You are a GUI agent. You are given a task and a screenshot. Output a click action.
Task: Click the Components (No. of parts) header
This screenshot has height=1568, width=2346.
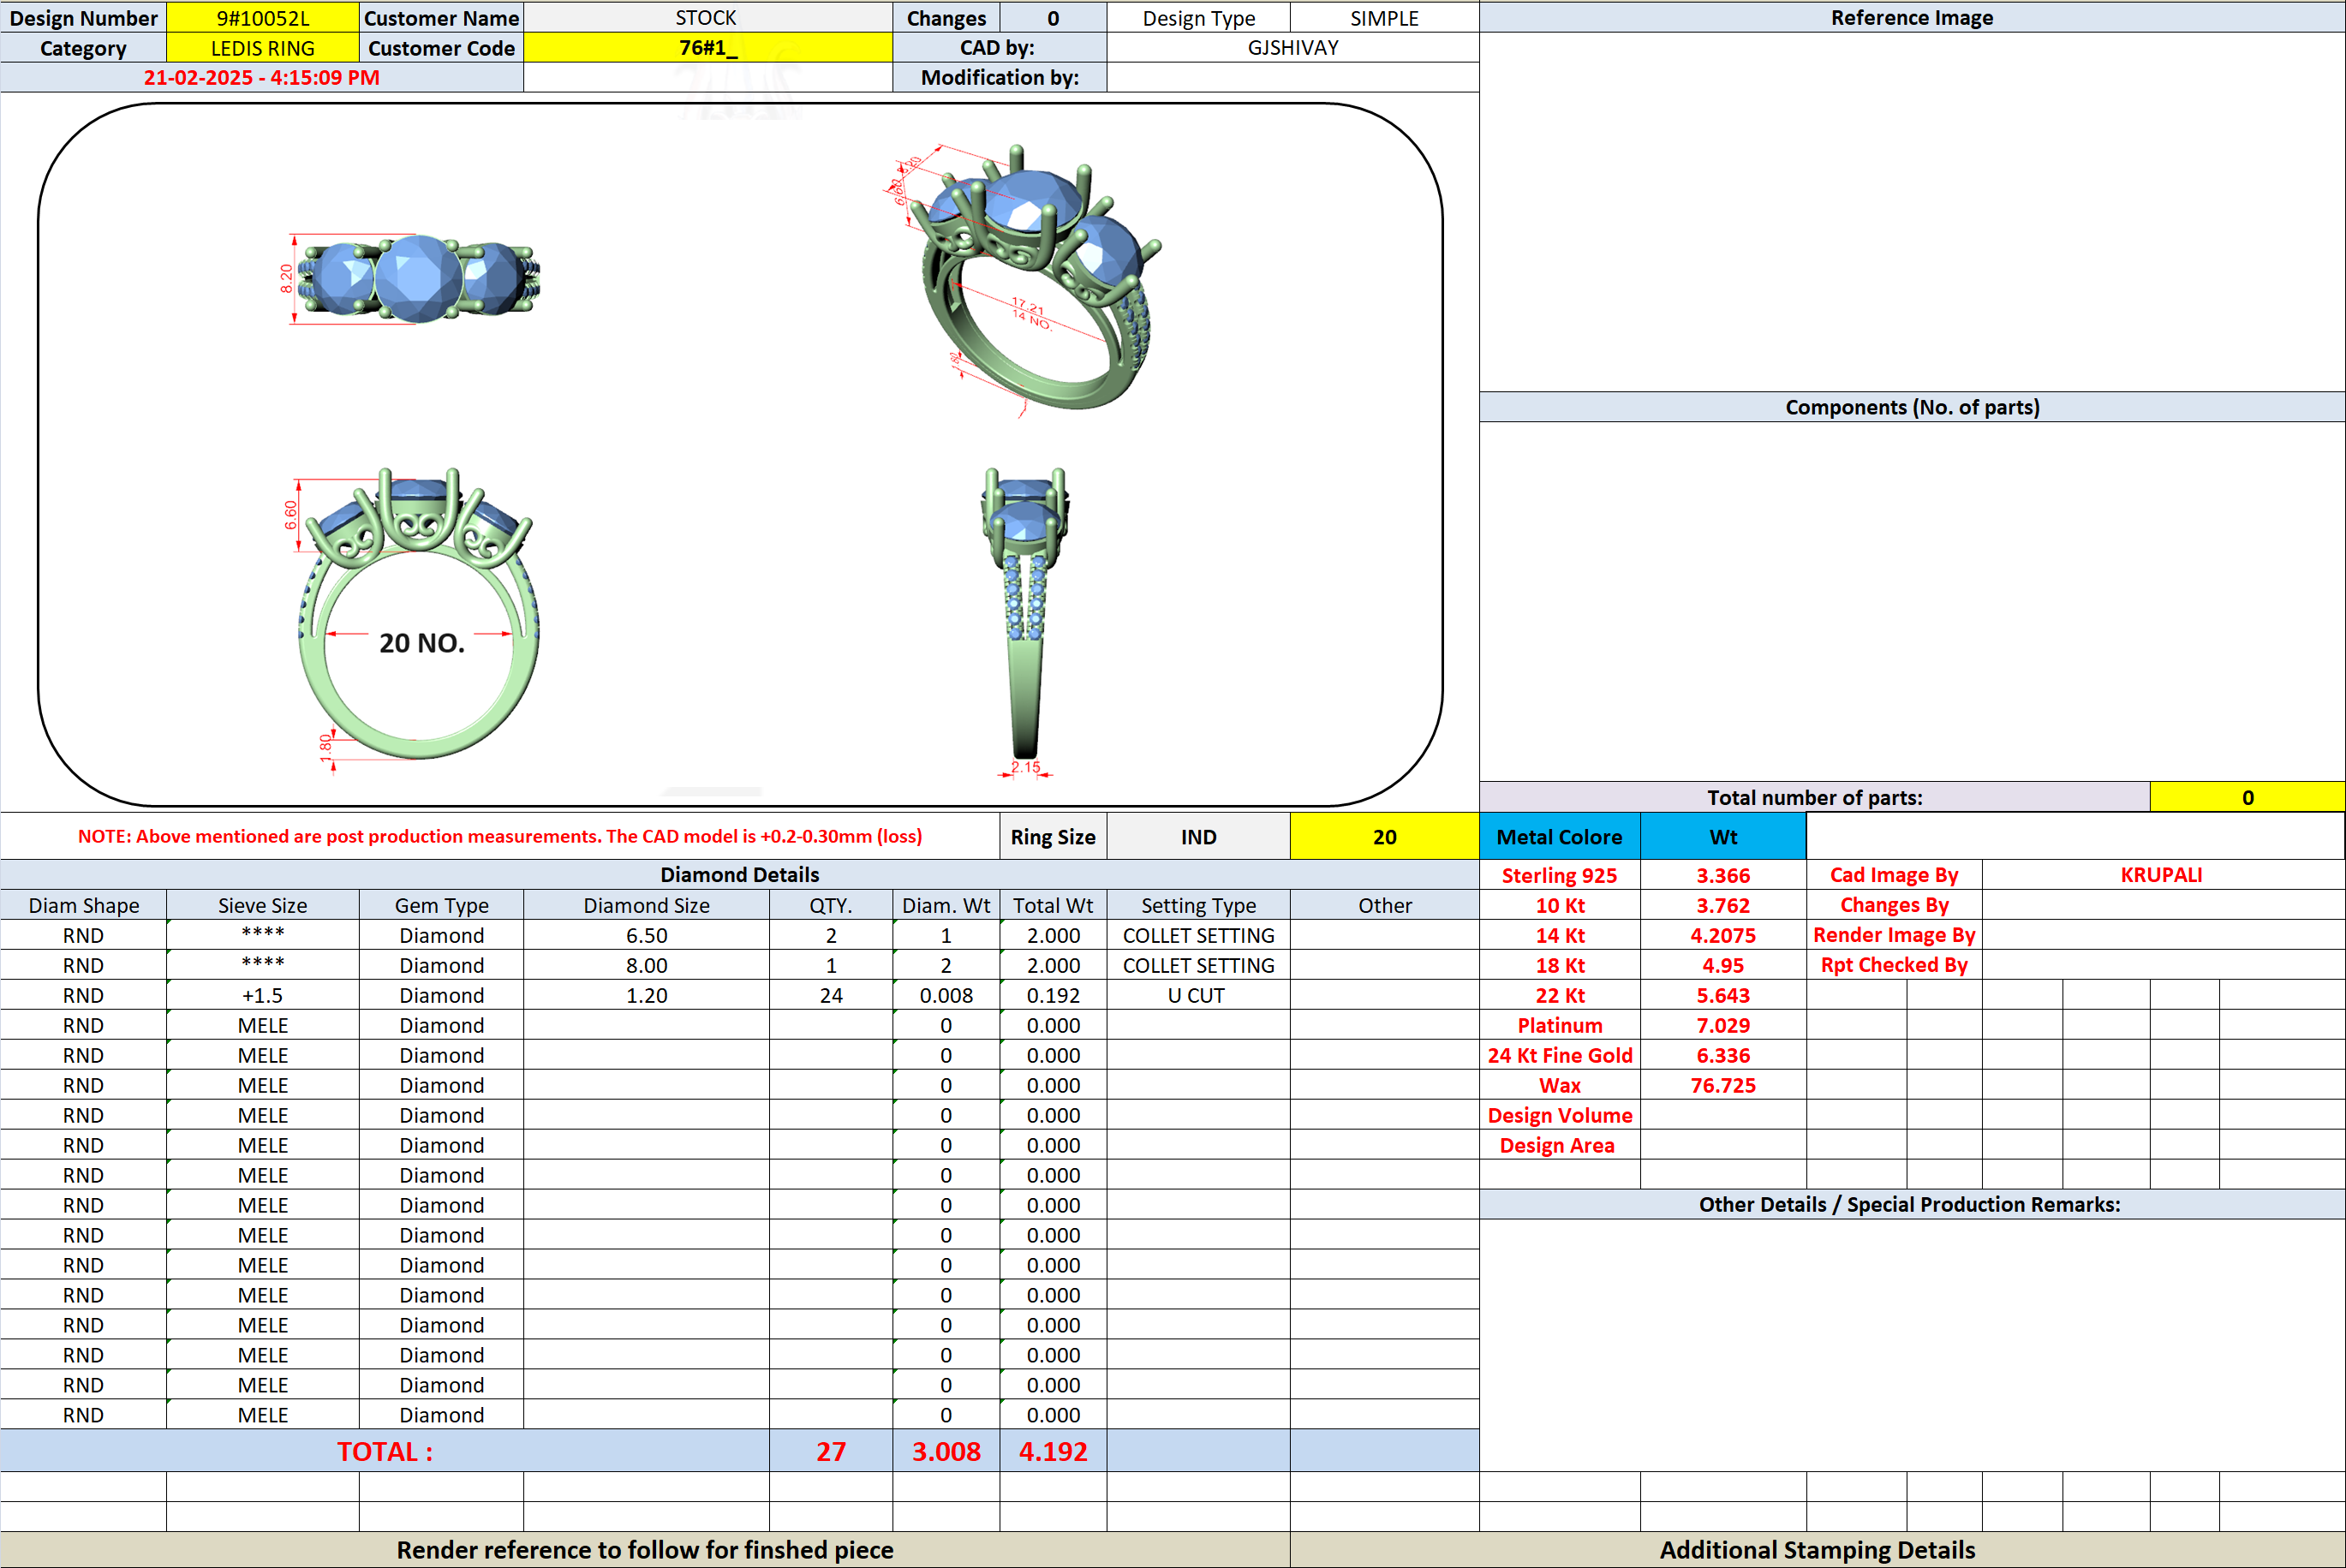[x=1912, y=407]
